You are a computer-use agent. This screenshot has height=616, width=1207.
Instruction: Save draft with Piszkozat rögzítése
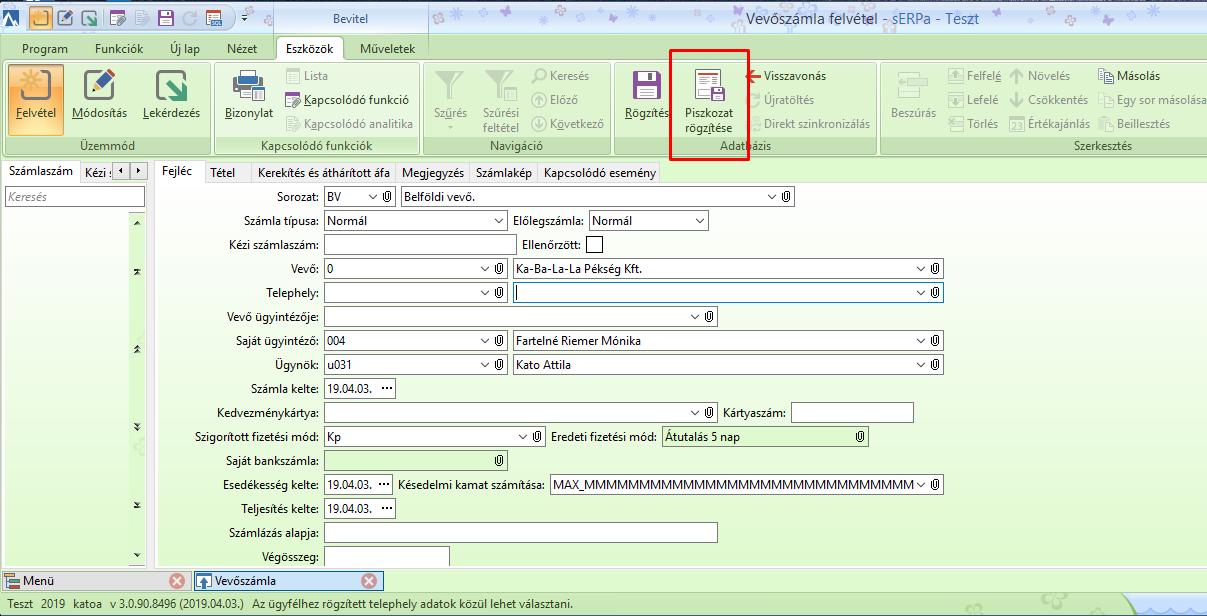point(709,103)
